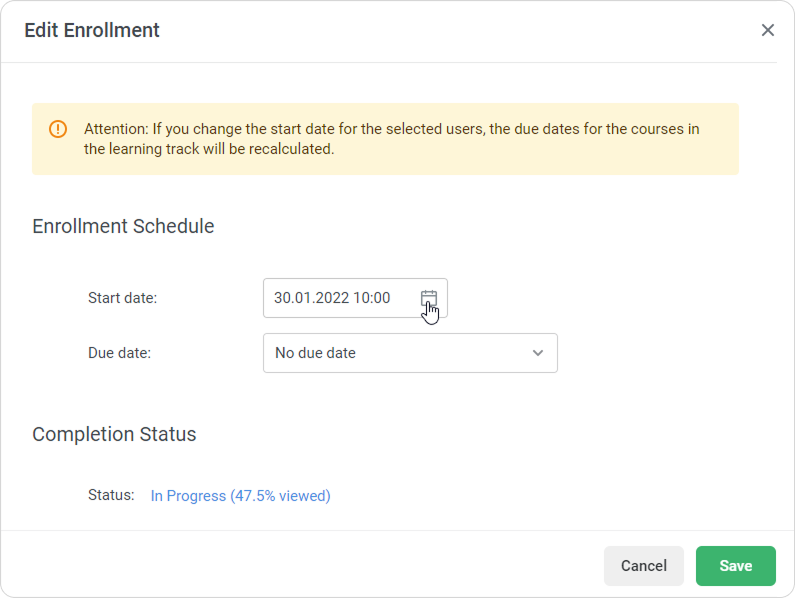Click the 'Status:' label
The image size is (795, 598).
111,495
